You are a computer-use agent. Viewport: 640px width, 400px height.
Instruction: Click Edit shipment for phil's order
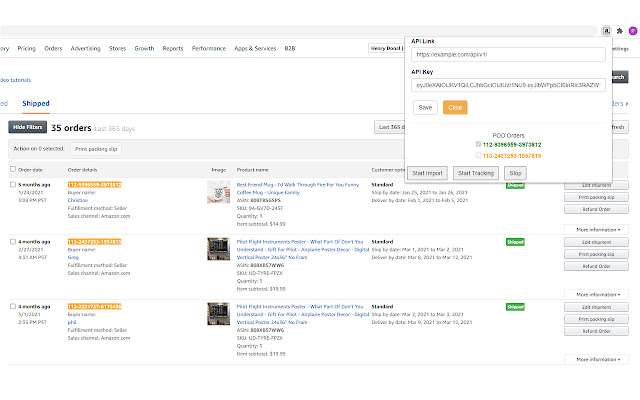[596, 307]
